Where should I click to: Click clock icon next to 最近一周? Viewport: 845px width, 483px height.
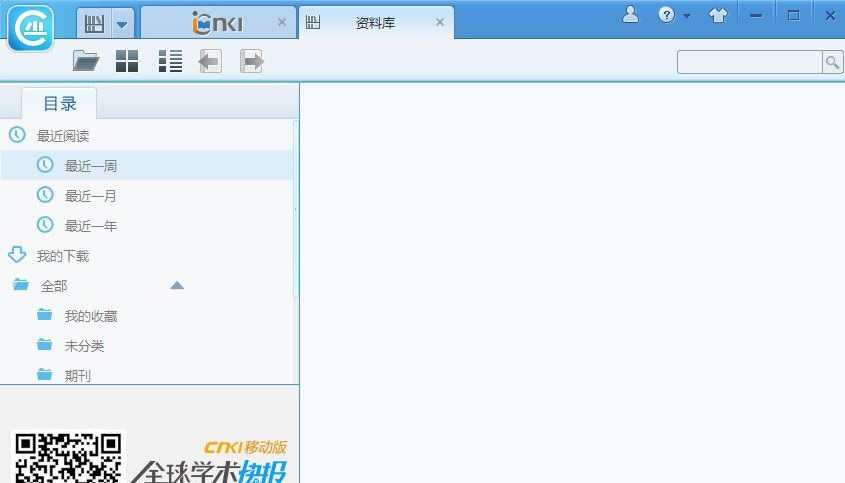pyautogui.click(x=45, y=165)
